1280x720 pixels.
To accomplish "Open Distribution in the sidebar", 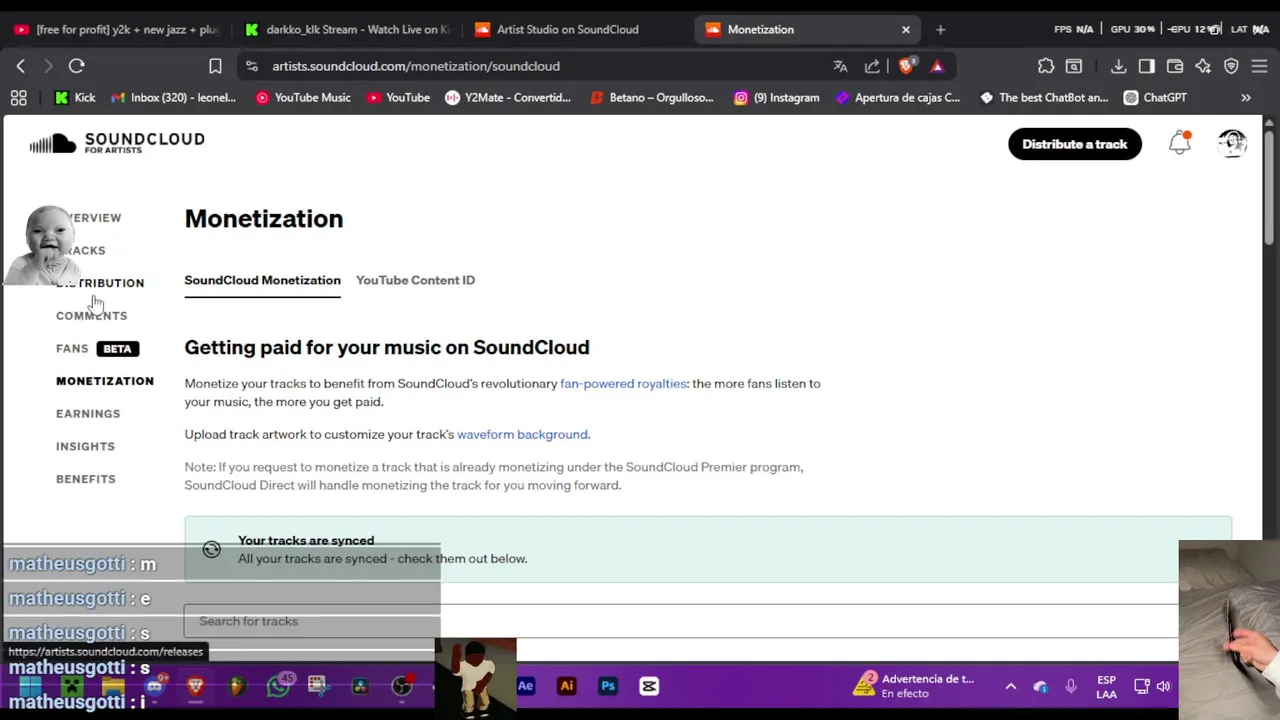I will point(100,283).
